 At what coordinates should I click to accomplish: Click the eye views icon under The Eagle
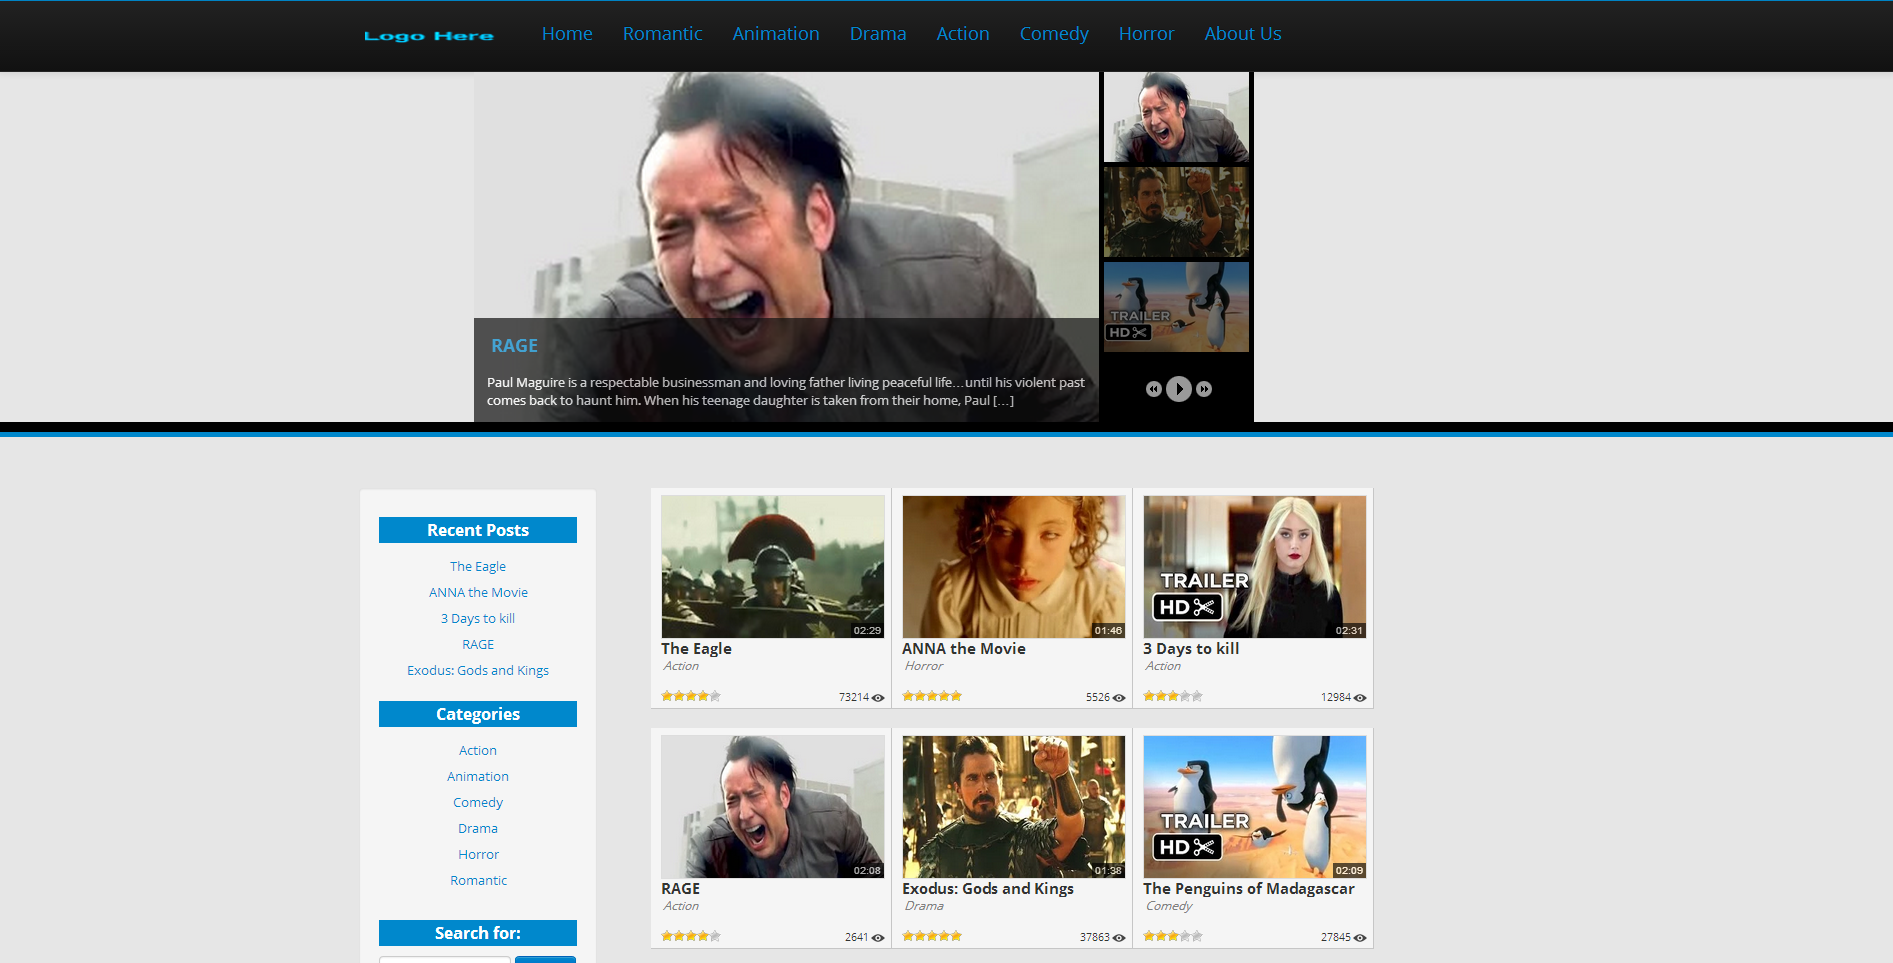point(878,698)
